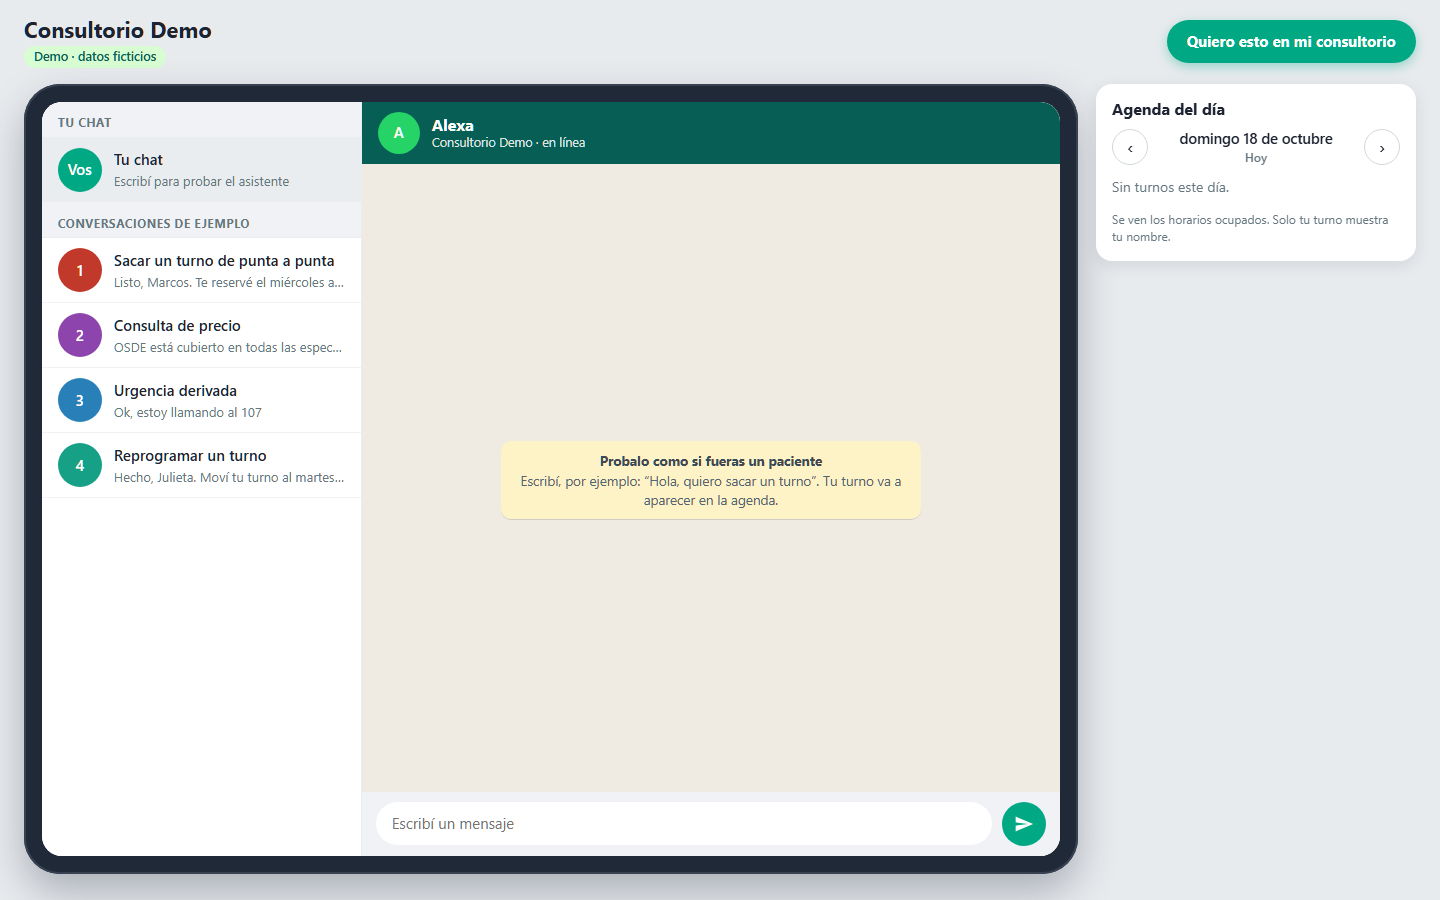
Task: Click "Sin turnos este día." text
Action: click(x=1170, y=187)
